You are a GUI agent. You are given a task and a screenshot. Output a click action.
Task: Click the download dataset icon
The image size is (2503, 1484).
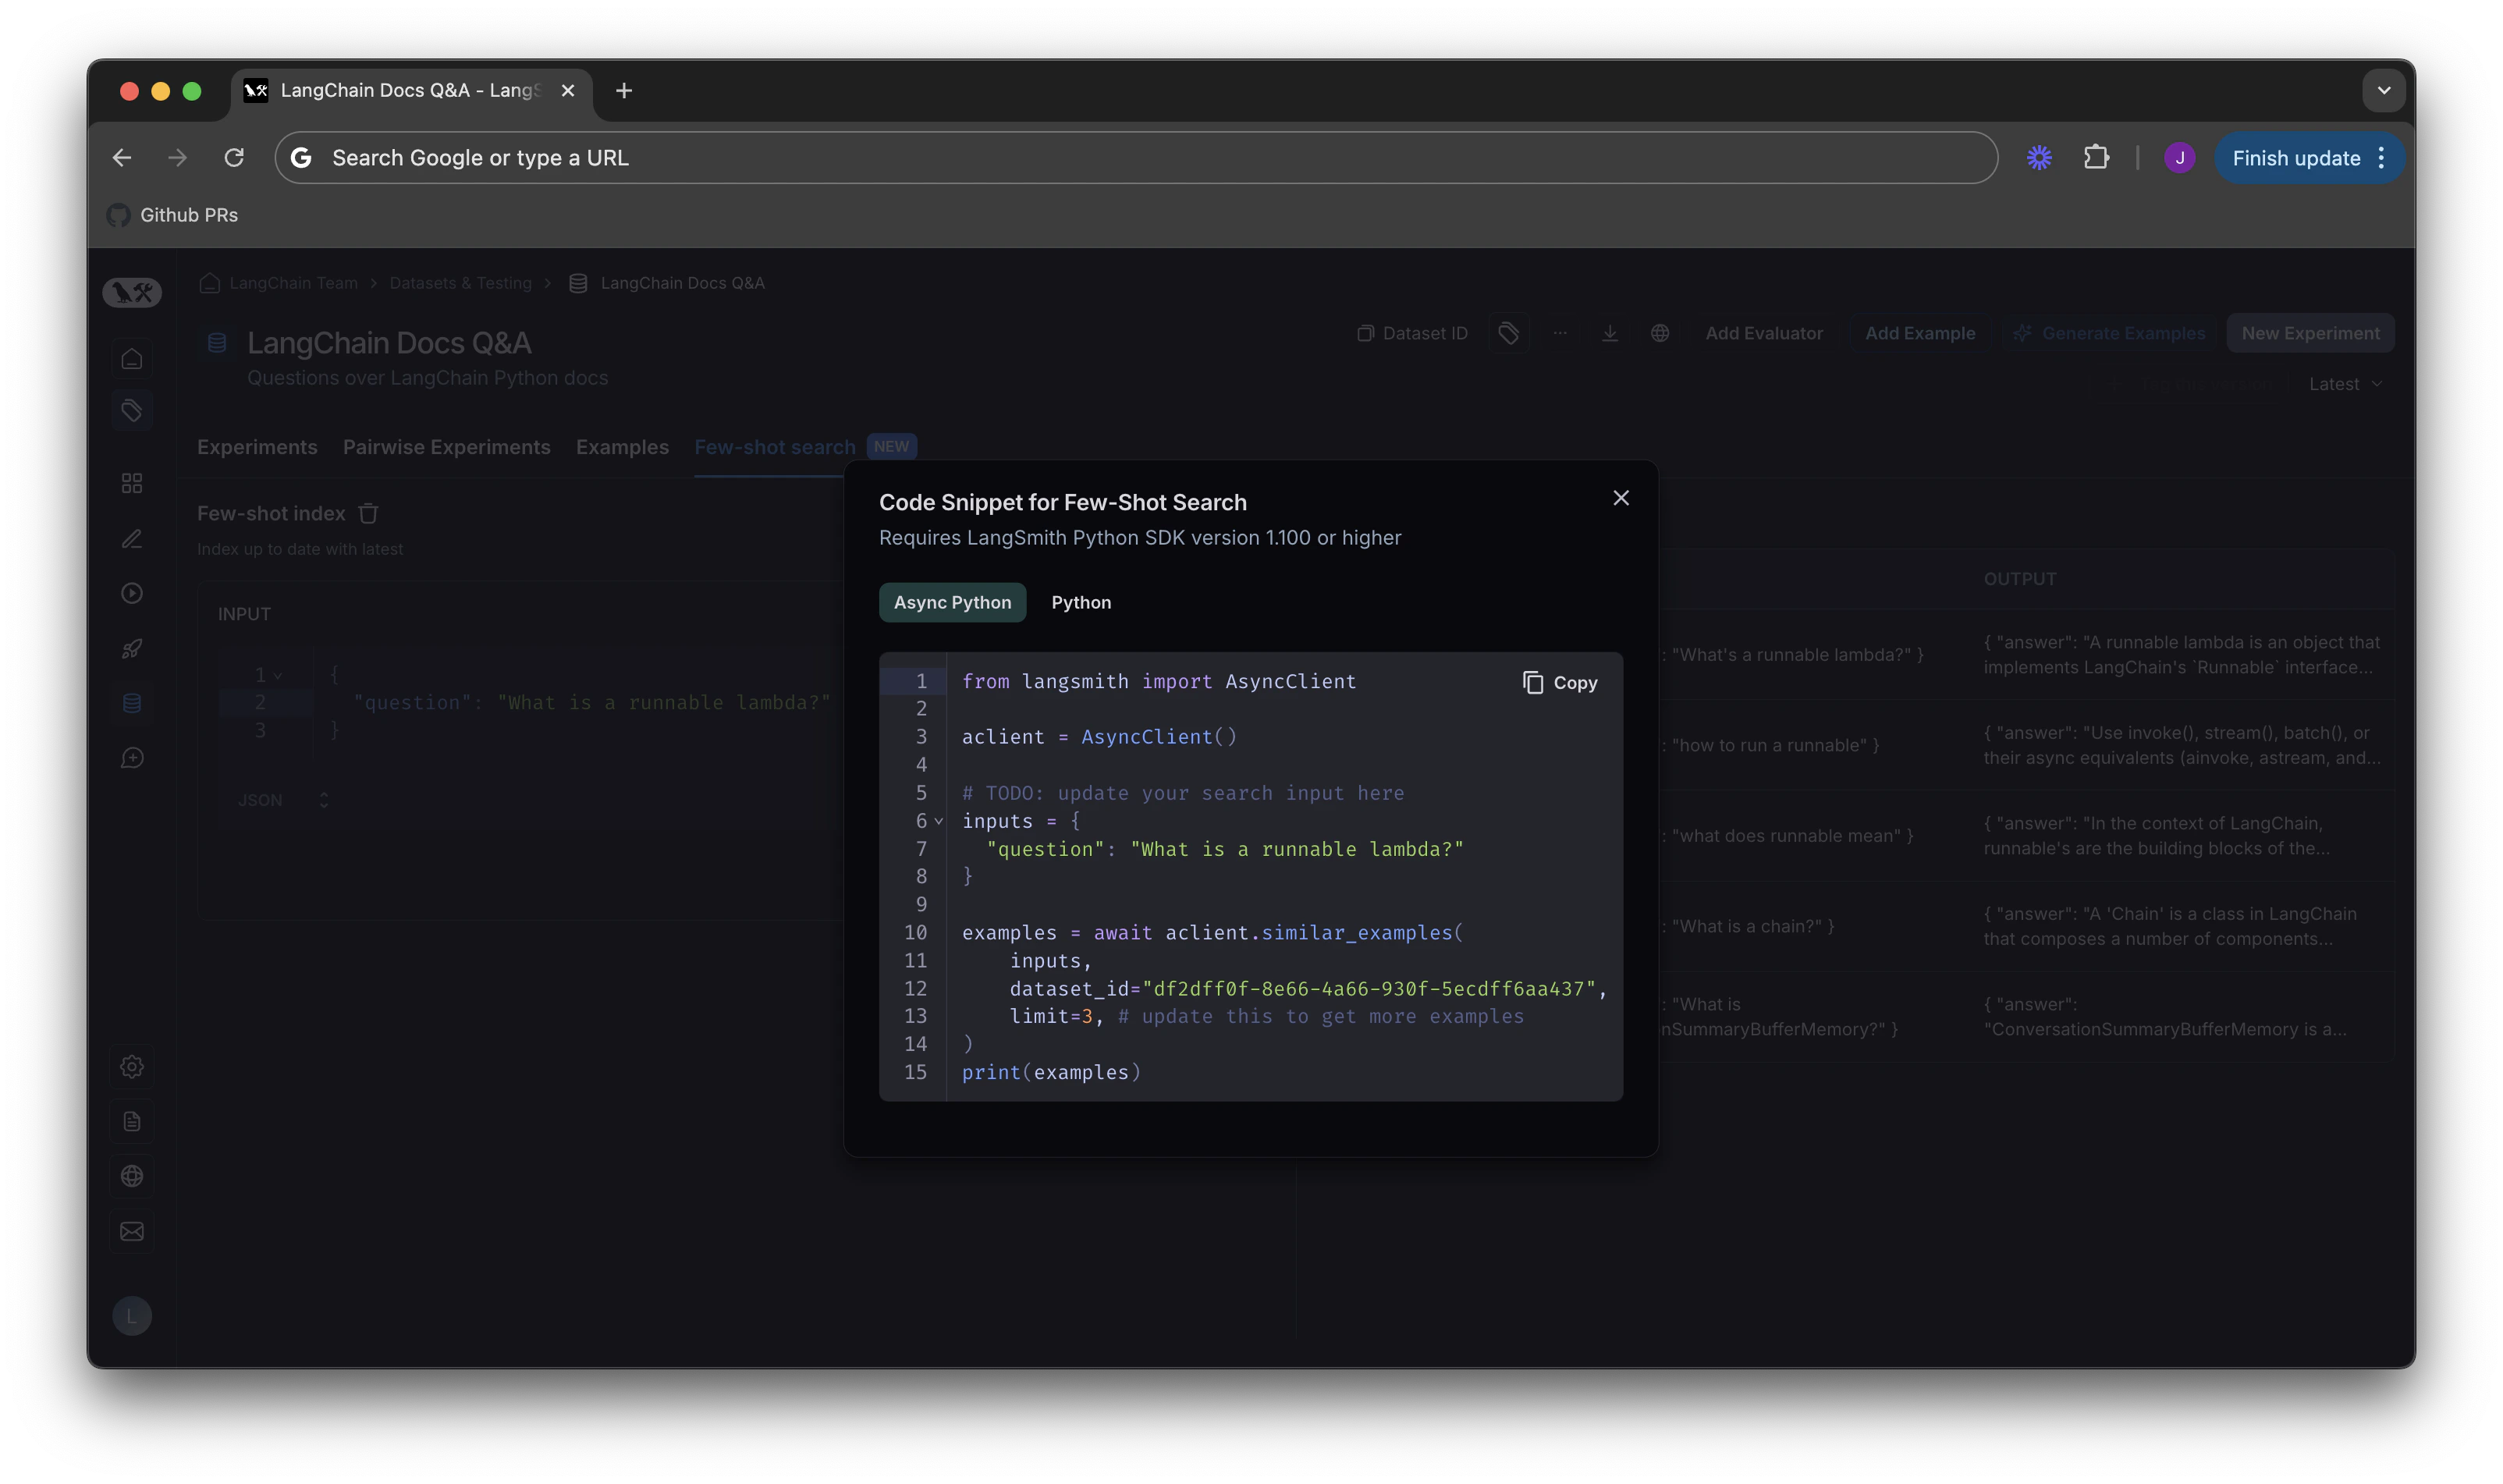tap(1609, 333)
